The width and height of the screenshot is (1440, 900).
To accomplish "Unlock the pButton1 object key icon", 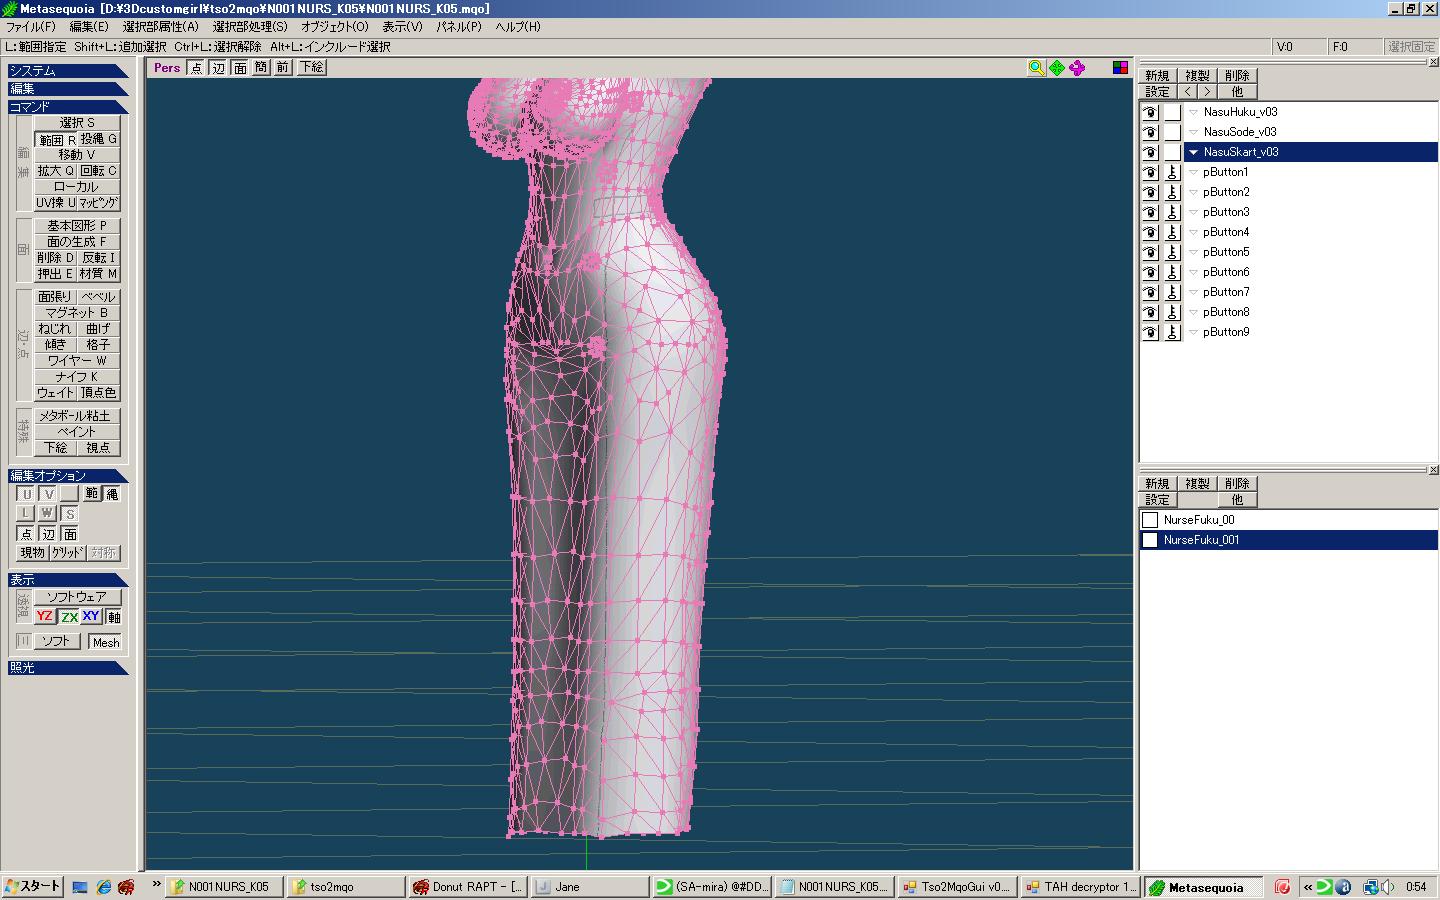I will (1172, 172).
